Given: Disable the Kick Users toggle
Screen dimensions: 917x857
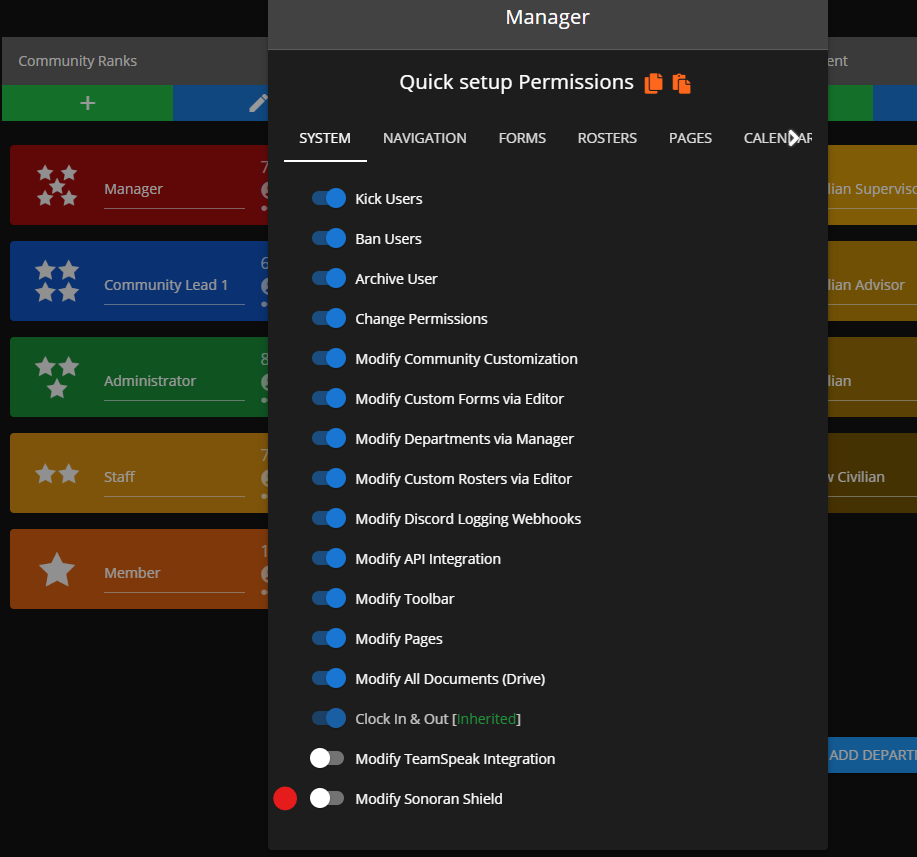Looking at the screenshot, I should click(328, 199).
